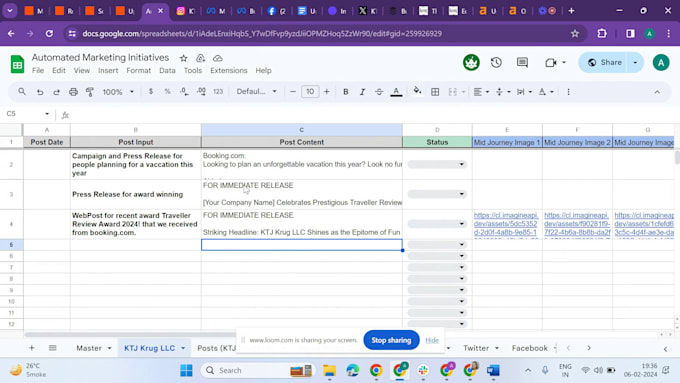
Task: Toggle italic formatting
Action: (x=362, y=92)
